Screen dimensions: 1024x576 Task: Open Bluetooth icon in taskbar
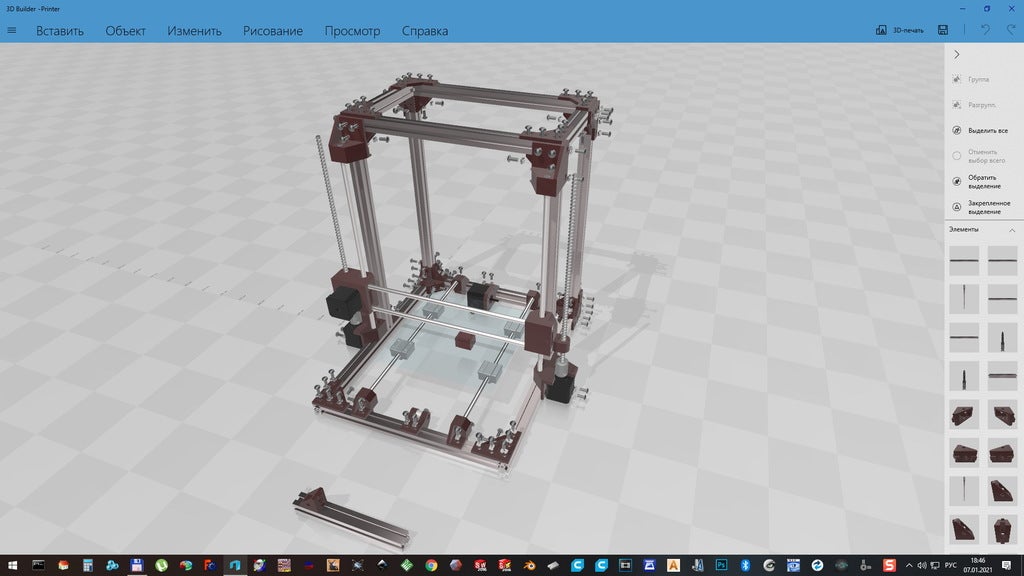[745, 565]
